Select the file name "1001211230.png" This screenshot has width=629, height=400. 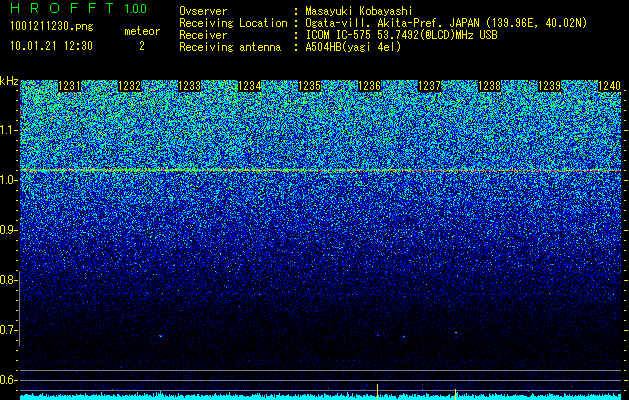[x=52, y=26]
